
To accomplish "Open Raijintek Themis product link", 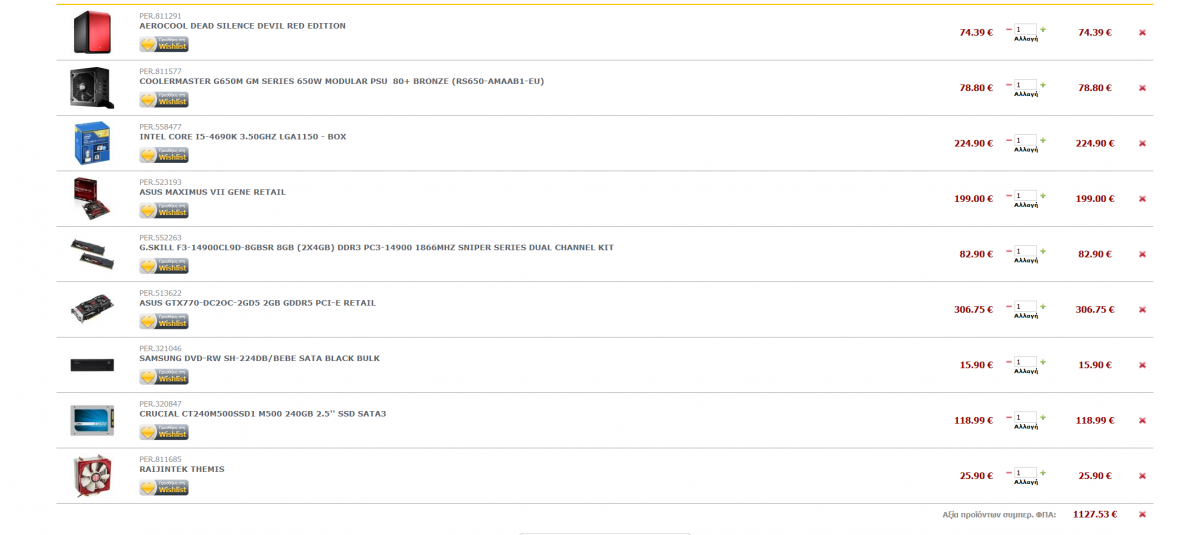I will 182,469.
